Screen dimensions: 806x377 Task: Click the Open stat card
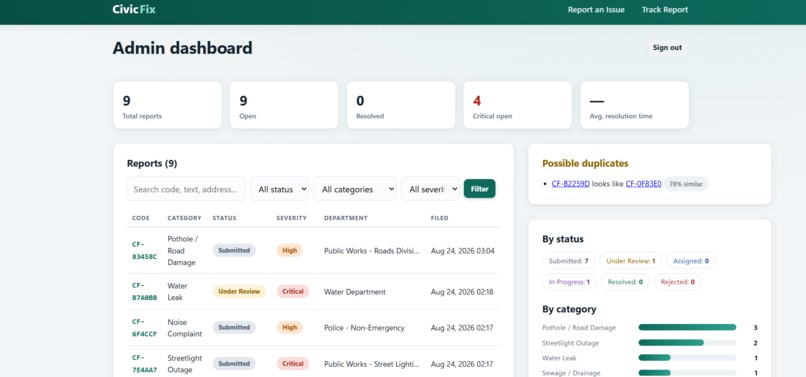(284, 105)
